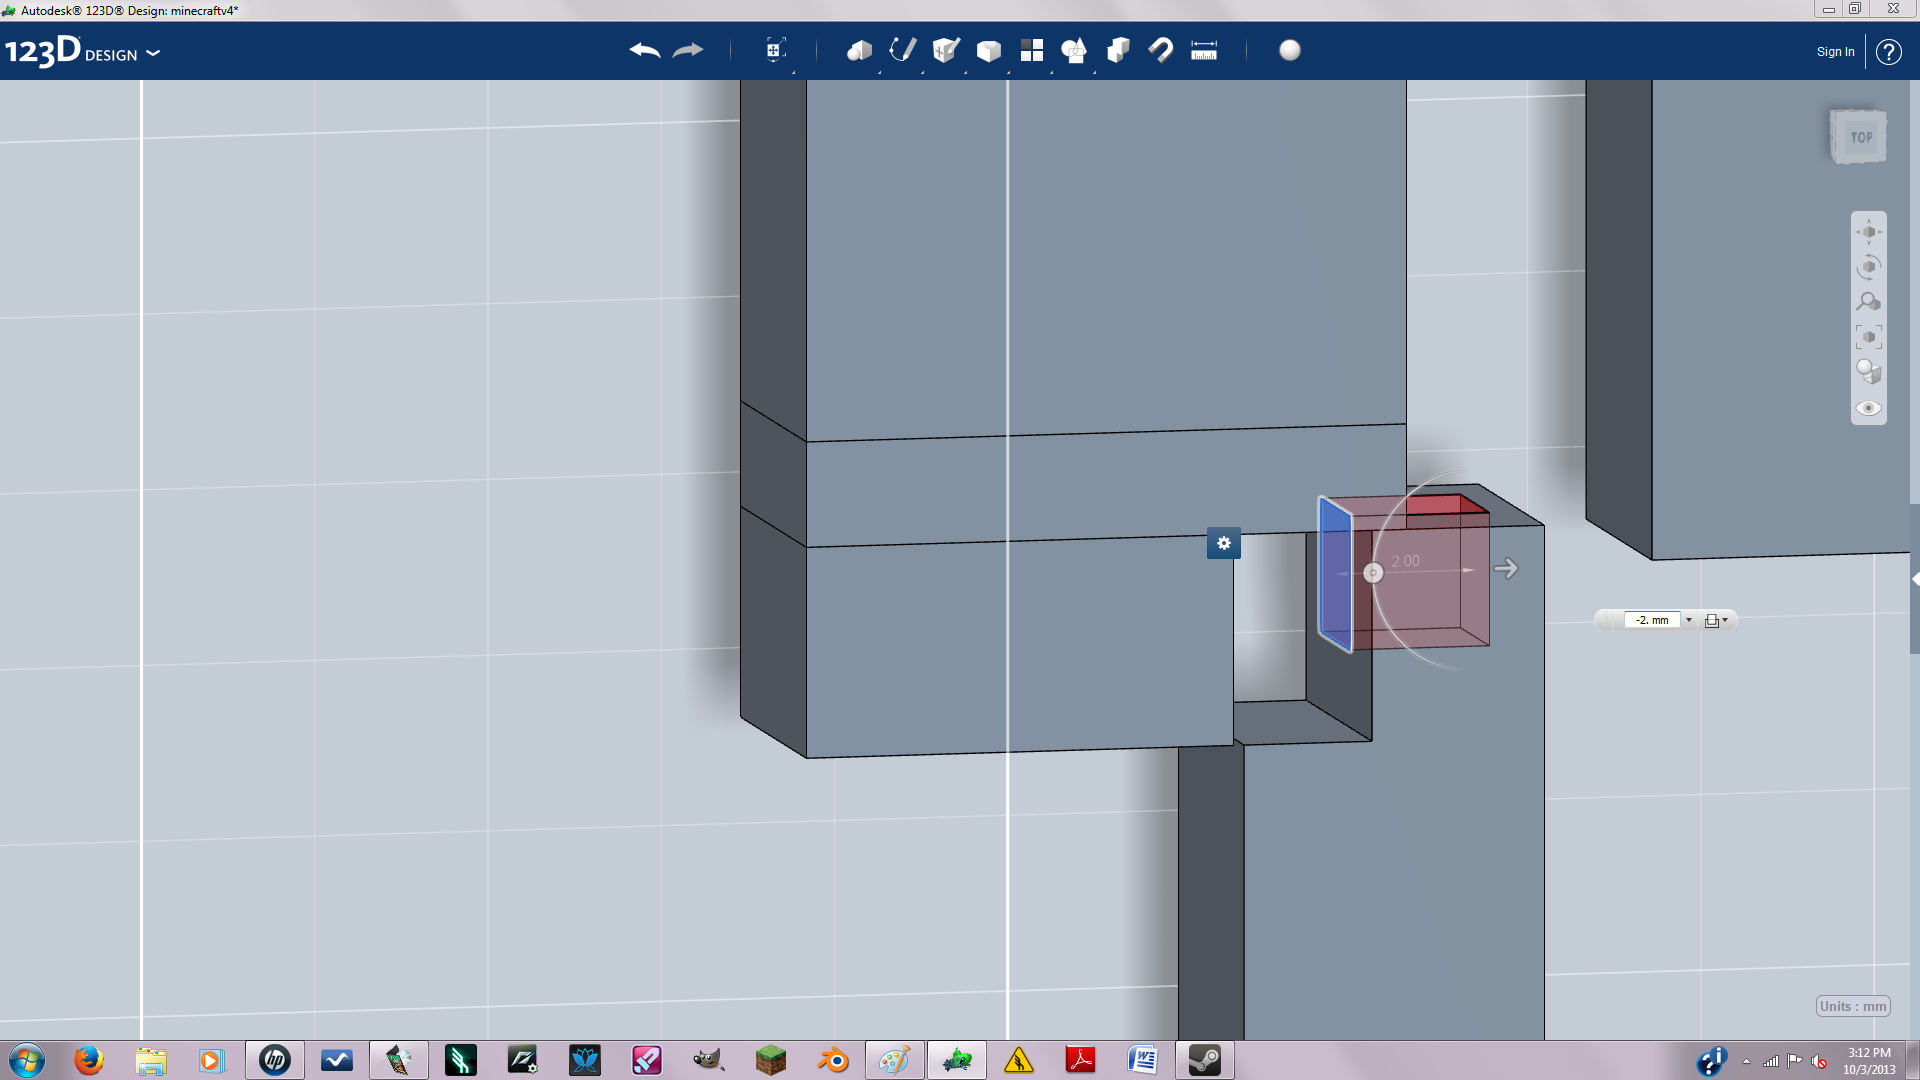Undo the last action
The height and width of the screenshot is (1080, 1920).
click(x=645, y=50)
